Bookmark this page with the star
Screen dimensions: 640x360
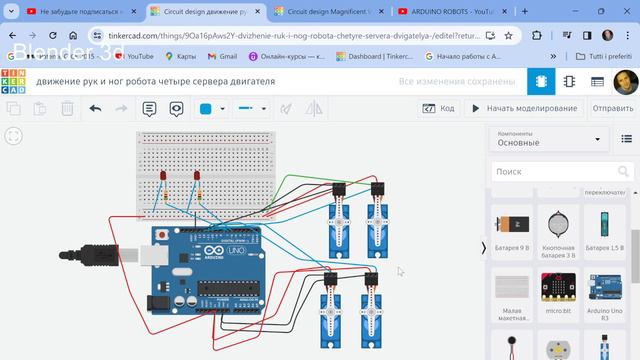pos(508,36)
